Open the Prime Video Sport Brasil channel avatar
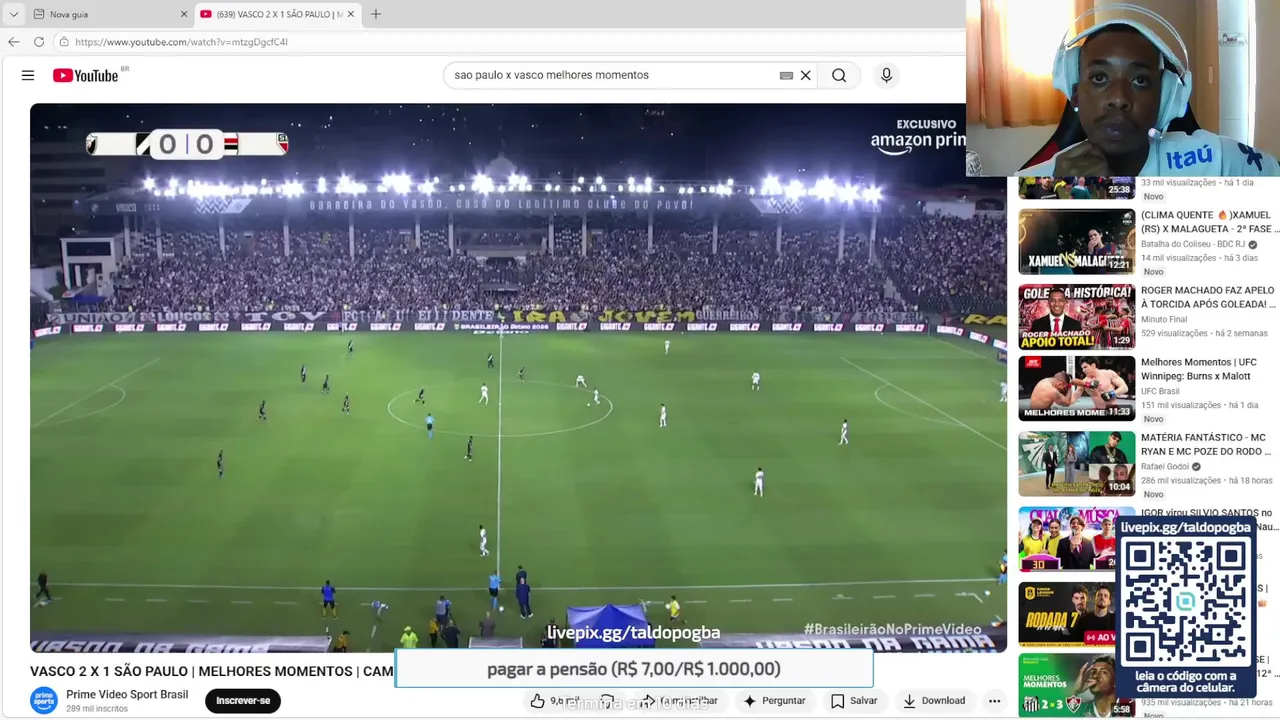This screenshot has width=1280, height=720. point(44,701)
